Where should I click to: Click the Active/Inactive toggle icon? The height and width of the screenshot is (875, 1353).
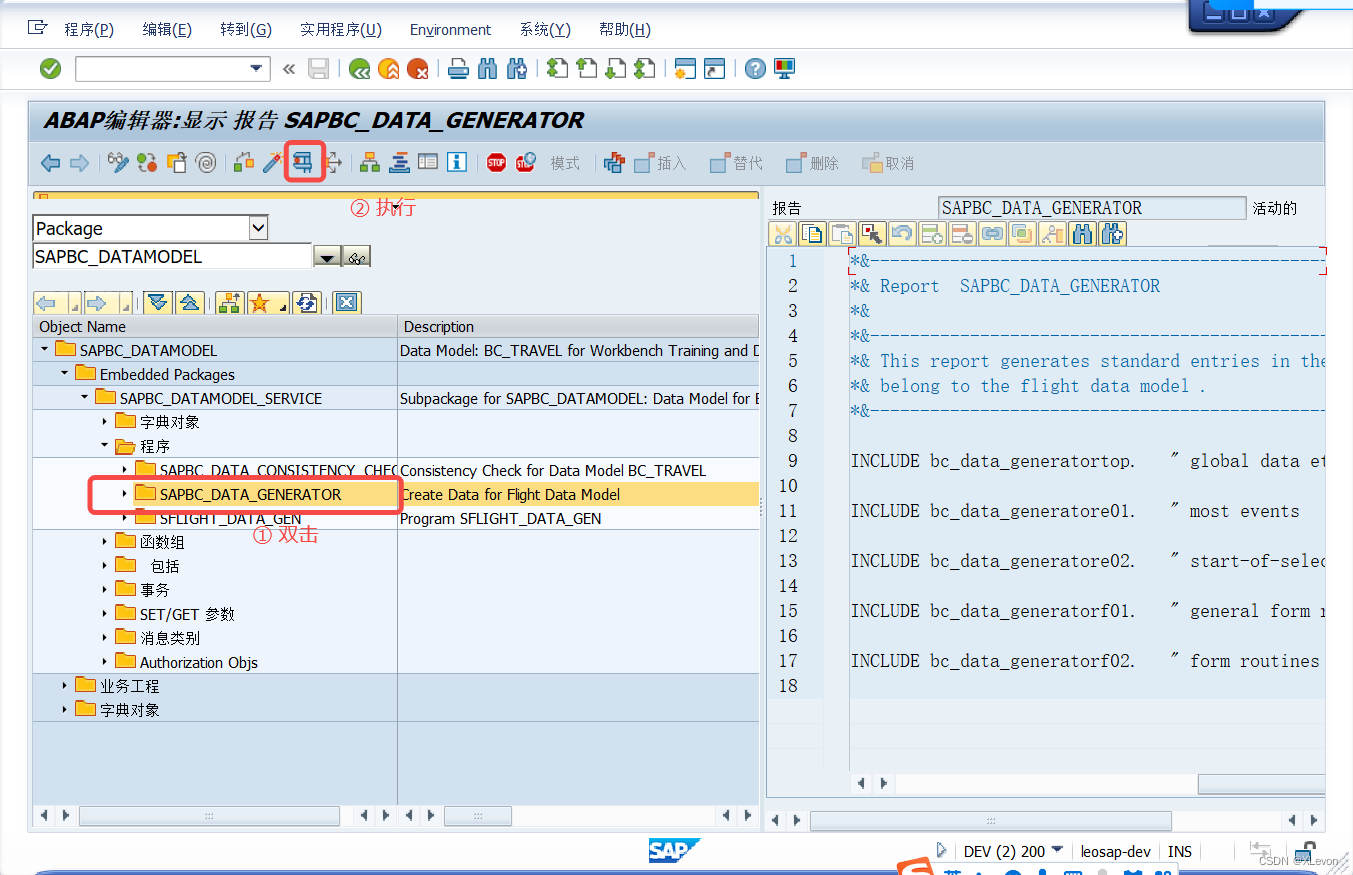[x=148, y=162]
